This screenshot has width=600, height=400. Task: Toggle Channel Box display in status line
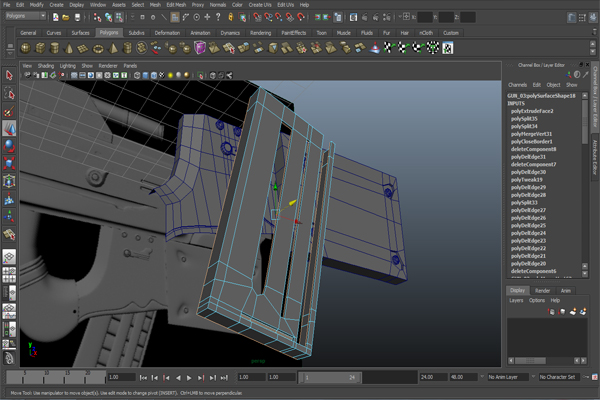coord(594,17)
